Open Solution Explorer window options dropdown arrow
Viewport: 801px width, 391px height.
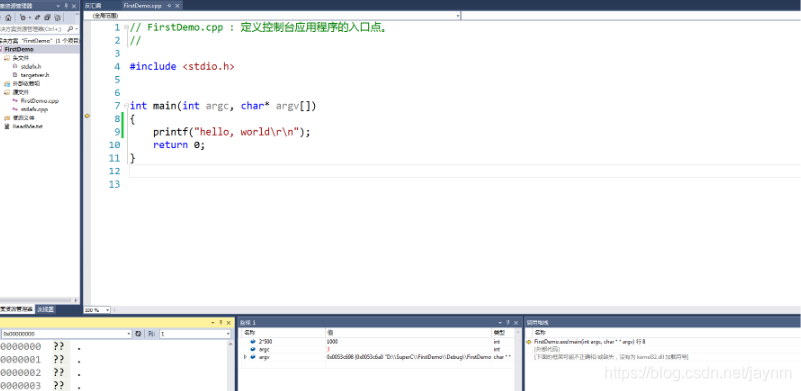coord(58,6)
